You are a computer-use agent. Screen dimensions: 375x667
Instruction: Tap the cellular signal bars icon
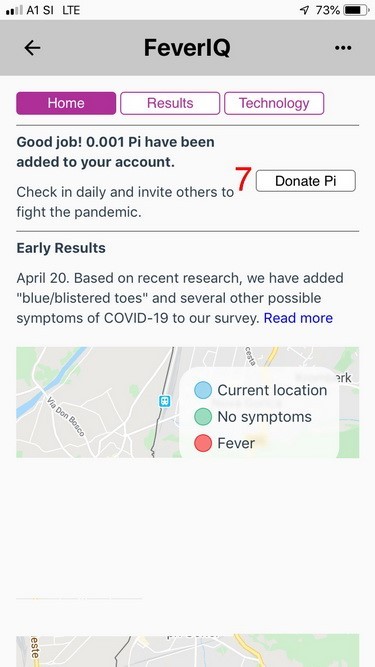(x=14, y=10)
